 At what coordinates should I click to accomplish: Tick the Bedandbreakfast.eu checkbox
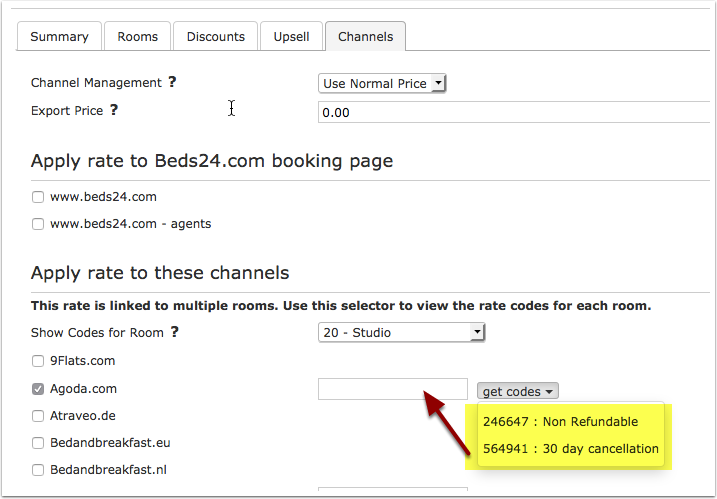click(38, 443)
